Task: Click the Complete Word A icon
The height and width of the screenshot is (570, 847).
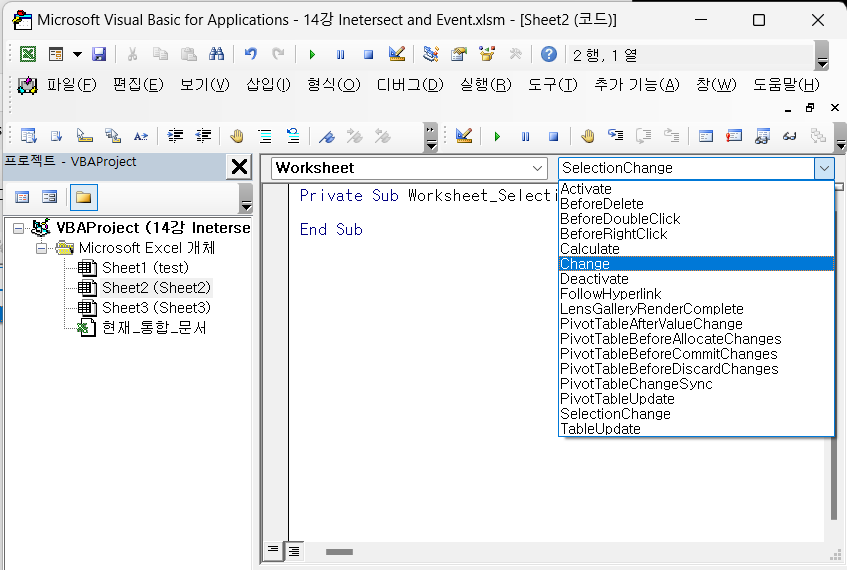Action: pos(140,136)
